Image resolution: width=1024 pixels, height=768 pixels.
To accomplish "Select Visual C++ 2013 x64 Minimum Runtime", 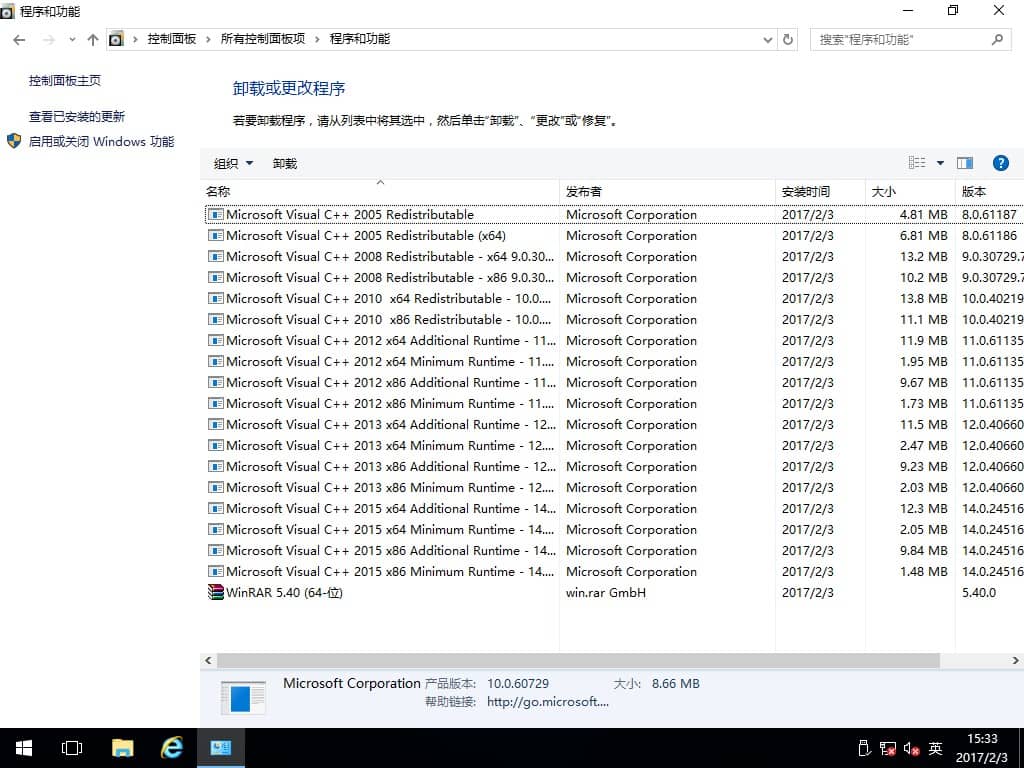I will point(614,445).
